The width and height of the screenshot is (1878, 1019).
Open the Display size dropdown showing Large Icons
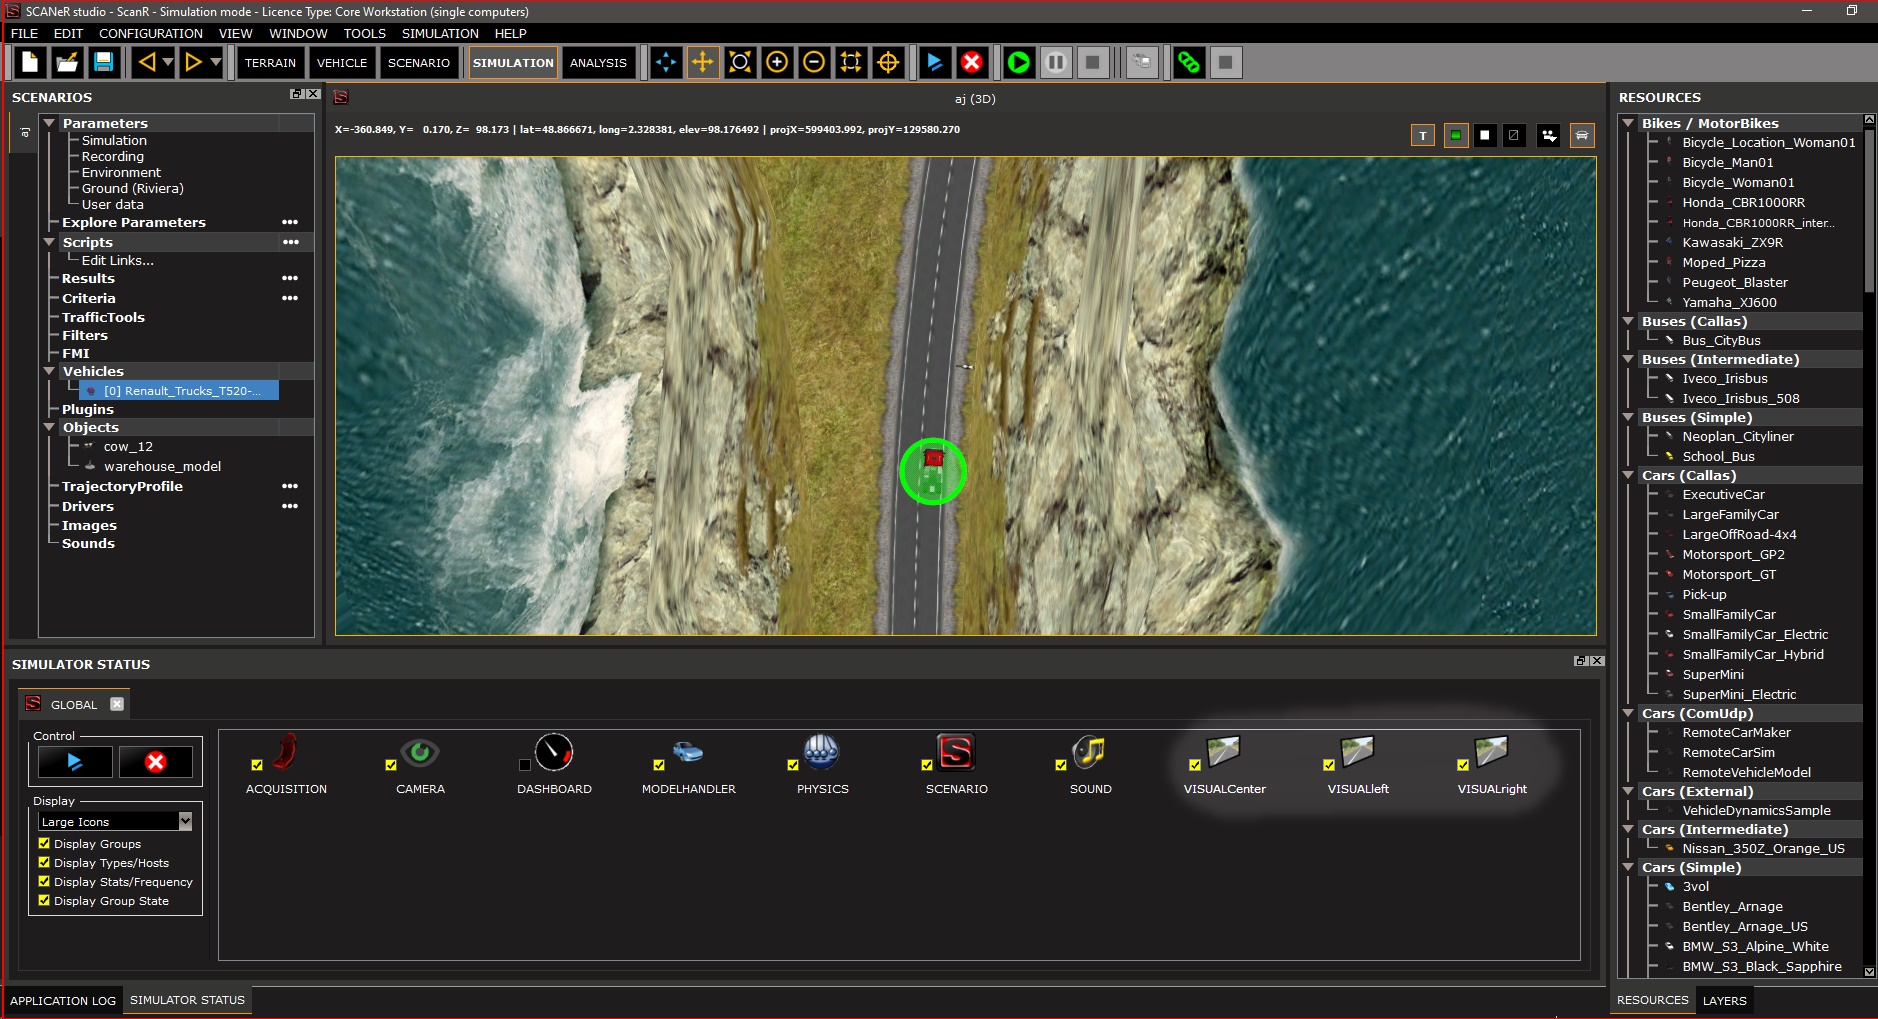pos(183,820)
